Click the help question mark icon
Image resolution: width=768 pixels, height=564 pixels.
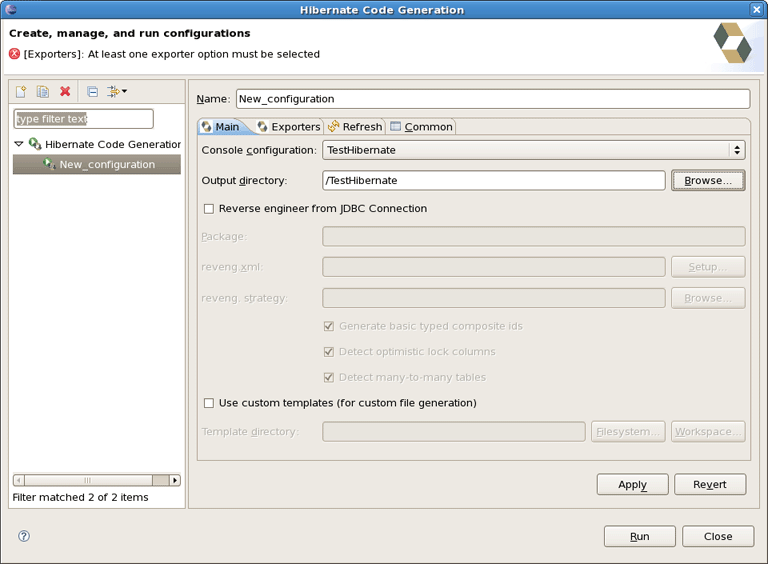(x=24, y=536)
